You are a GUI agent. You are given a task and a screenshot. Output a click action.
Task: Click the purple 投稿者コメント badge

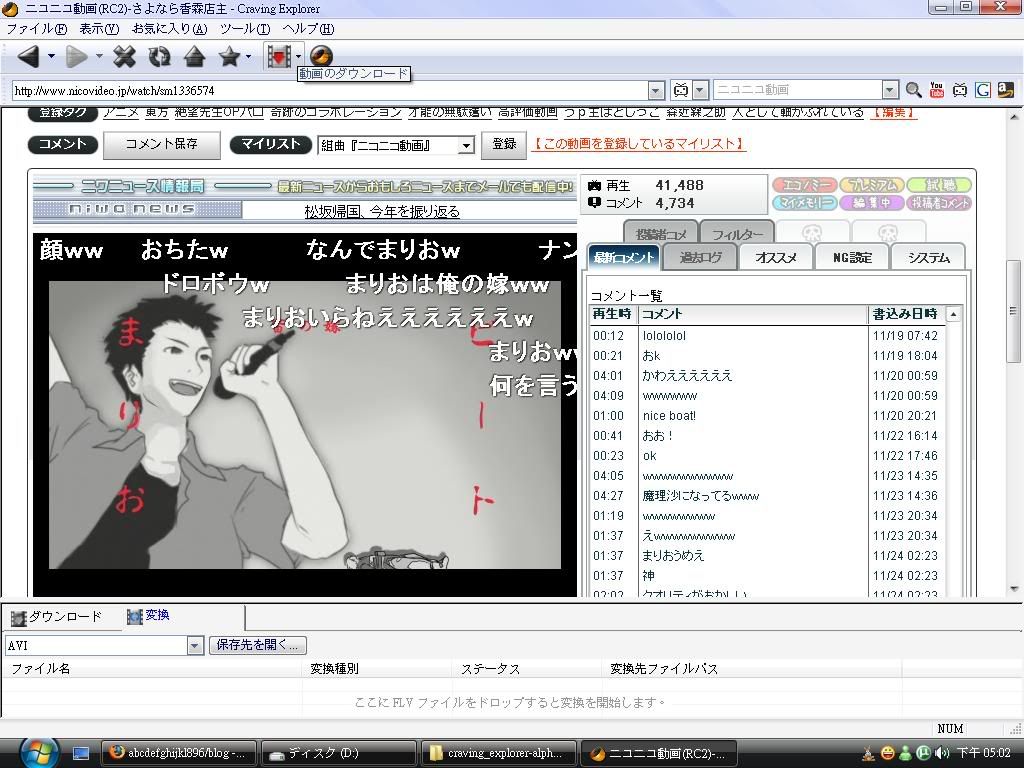tap(938, 203)
